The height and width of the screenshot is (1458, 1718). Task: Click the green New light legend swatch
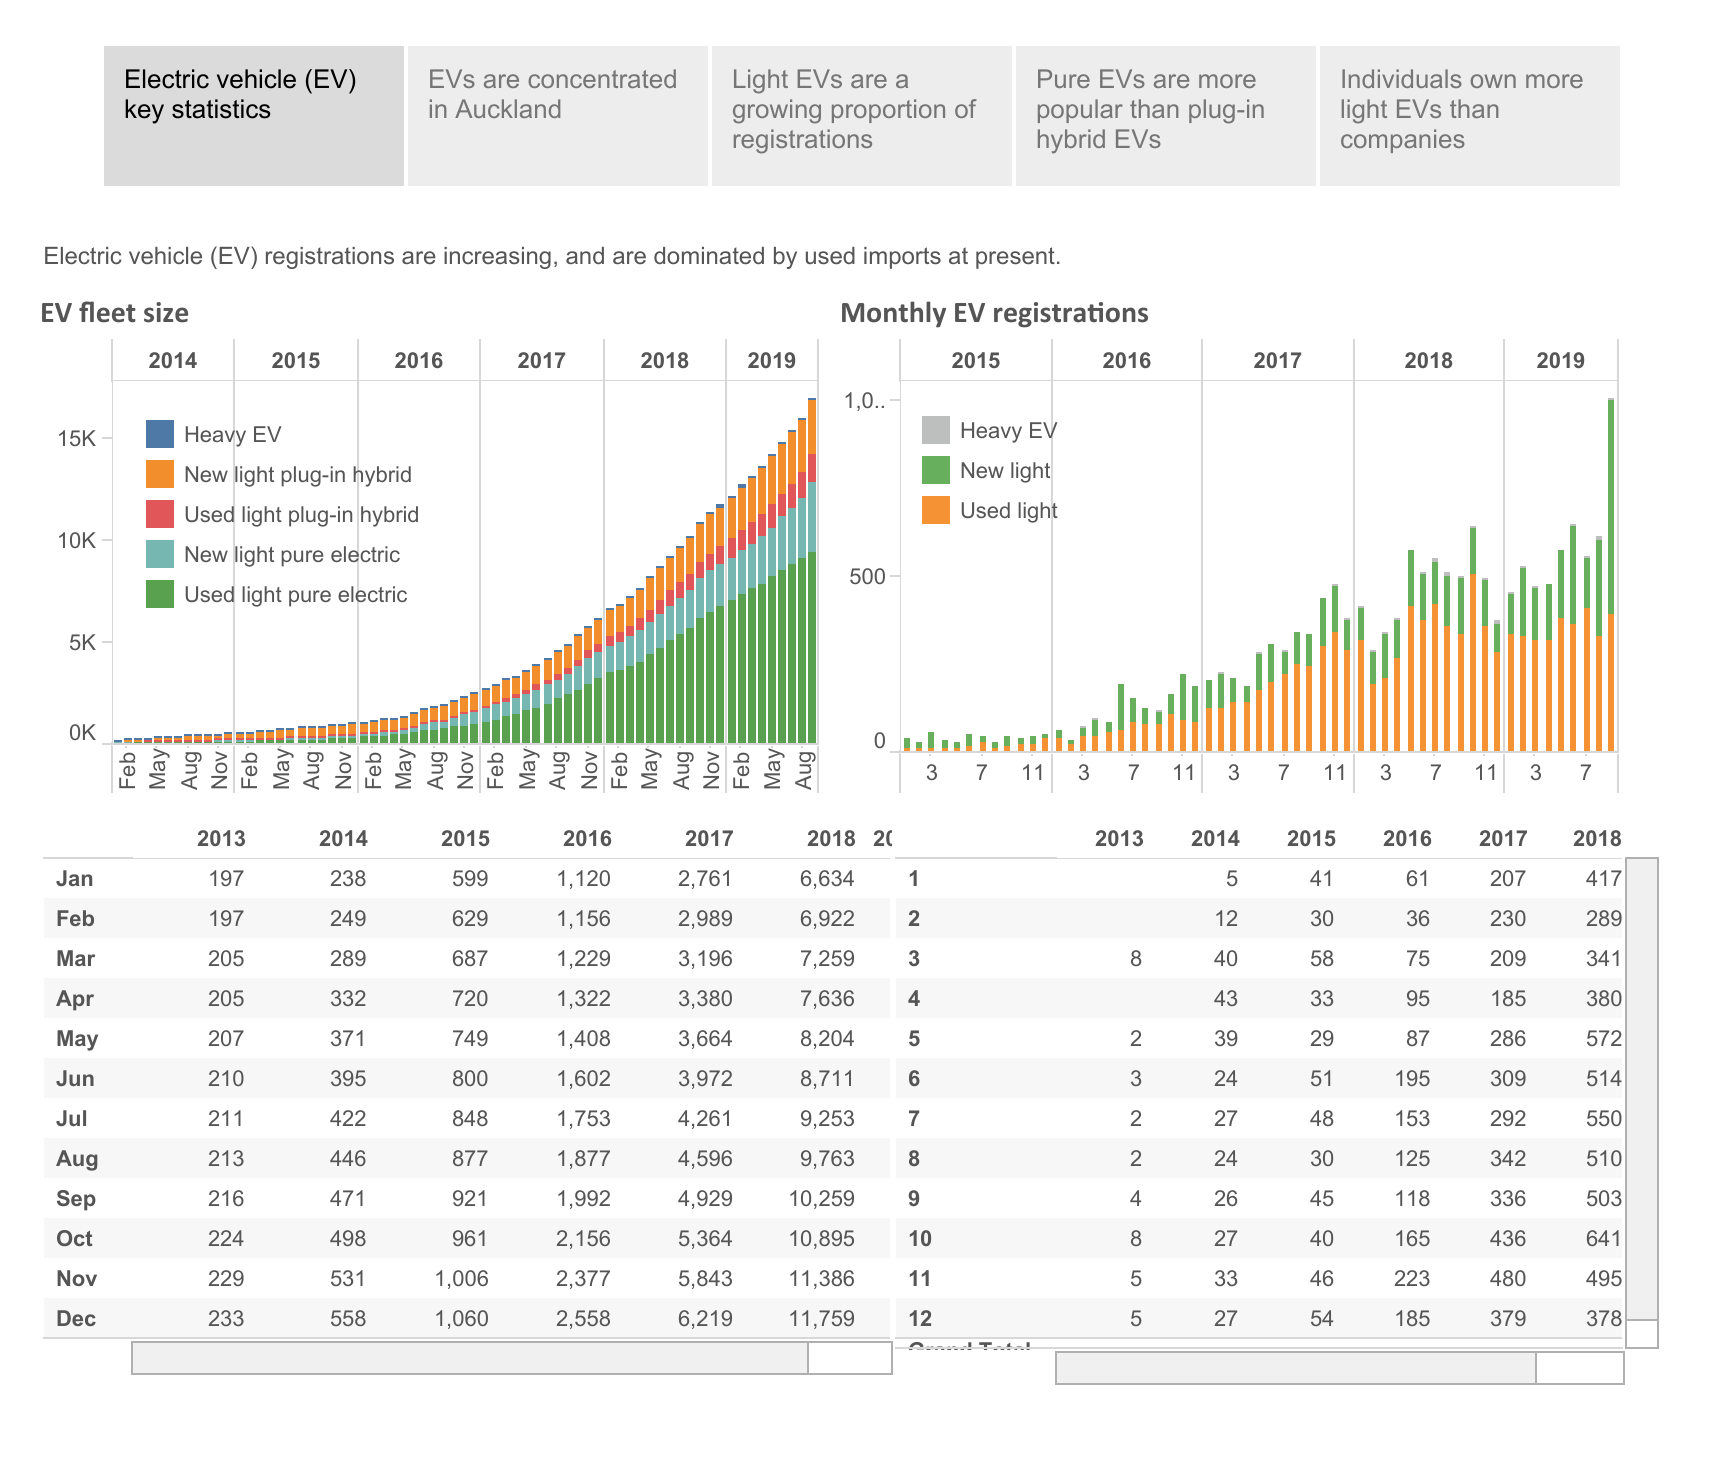(936, 470)
